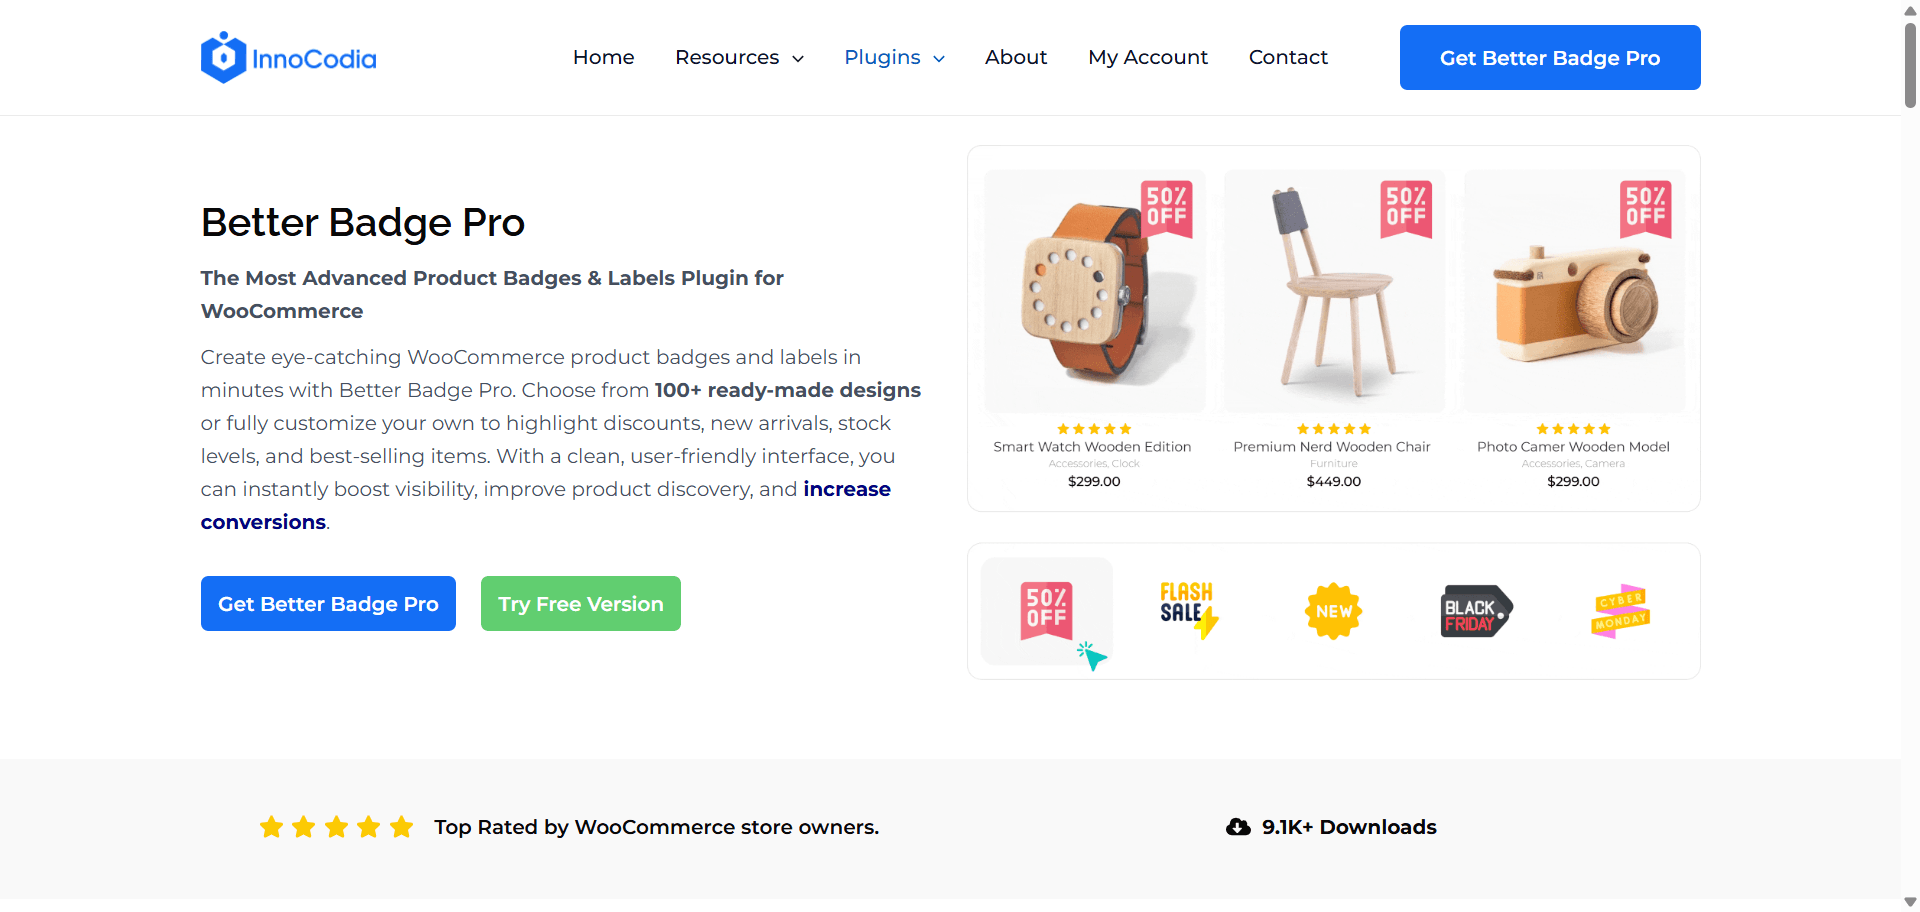Click Photo Camer $299.00 price
The width and height of the screenshot is (1920, 912).
(1574, 481)
